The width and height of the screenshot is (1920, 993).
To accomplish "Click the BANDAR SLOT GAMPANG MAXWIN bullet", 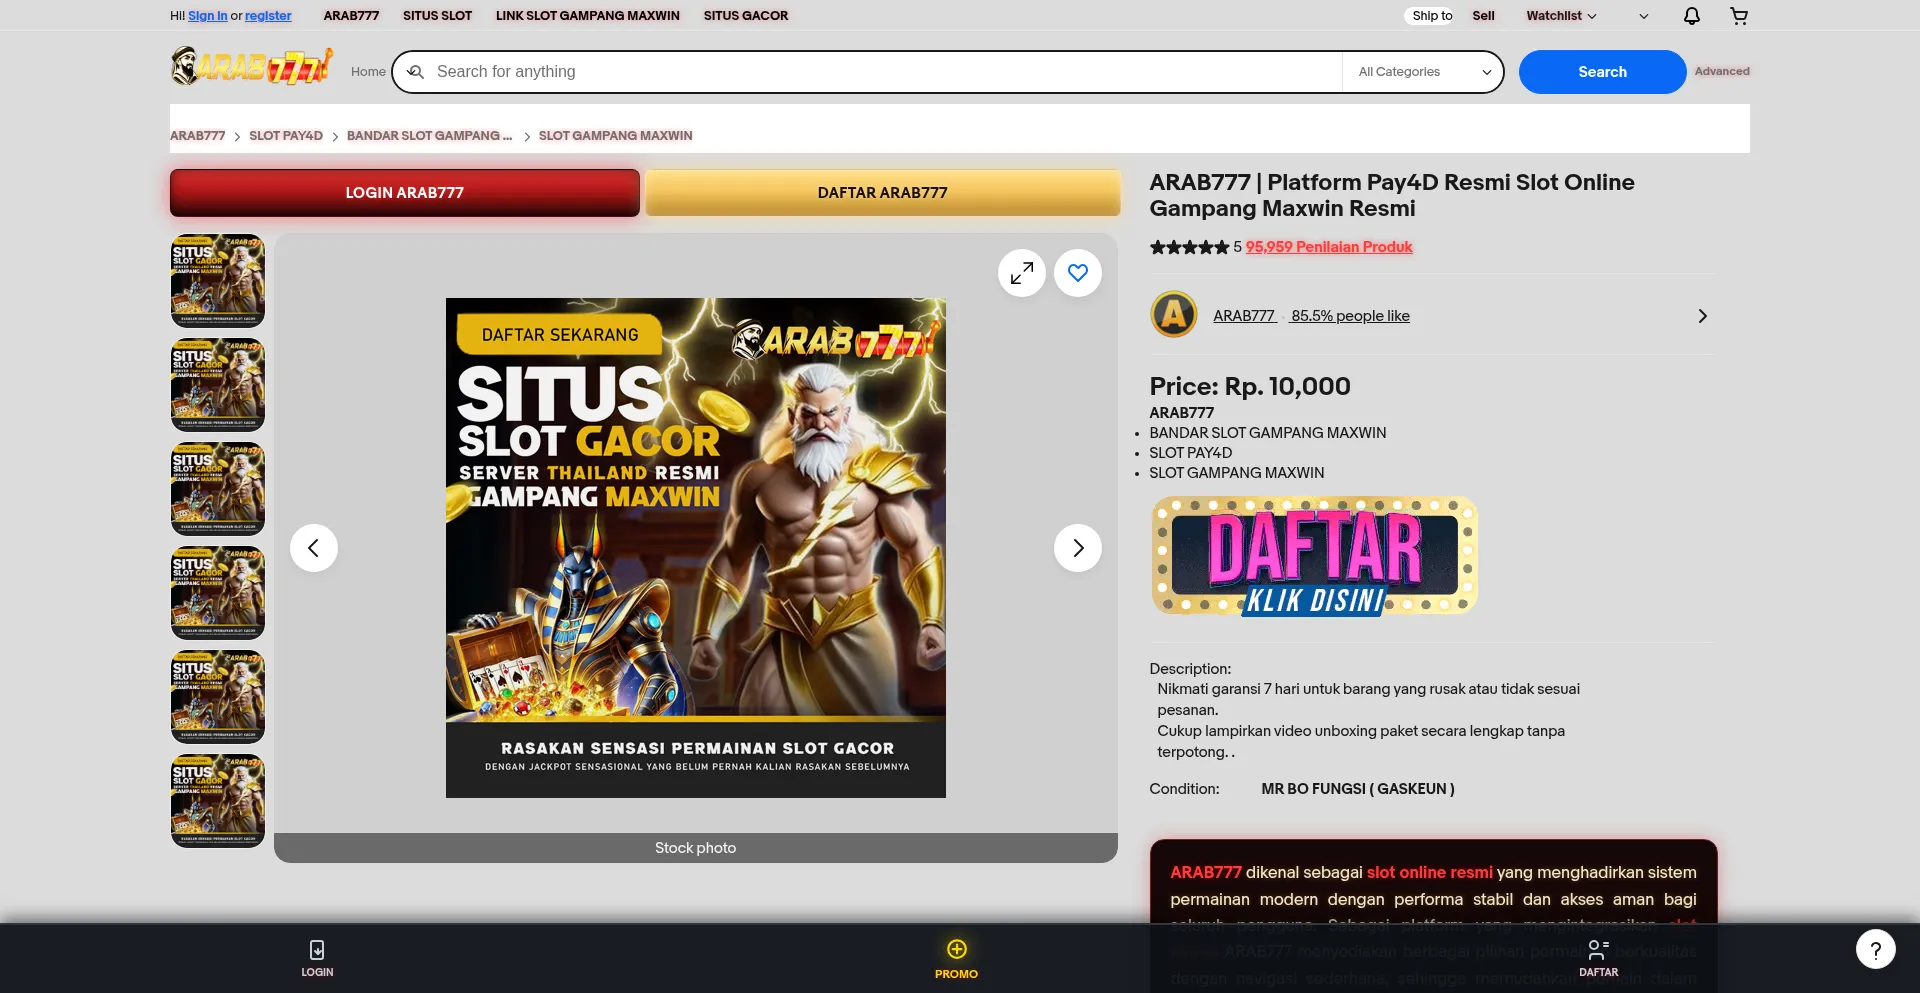I will [1268, 433].
